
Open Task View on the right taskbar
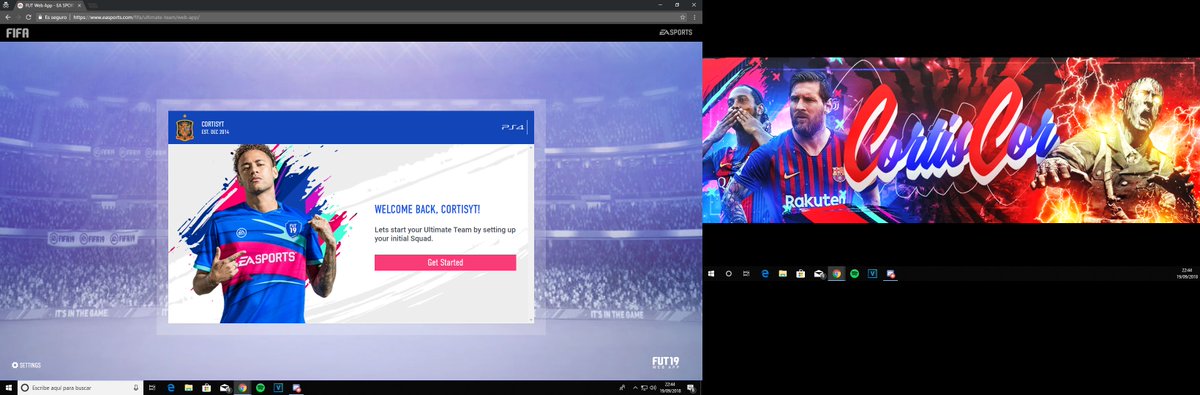(x=747, y=273)
